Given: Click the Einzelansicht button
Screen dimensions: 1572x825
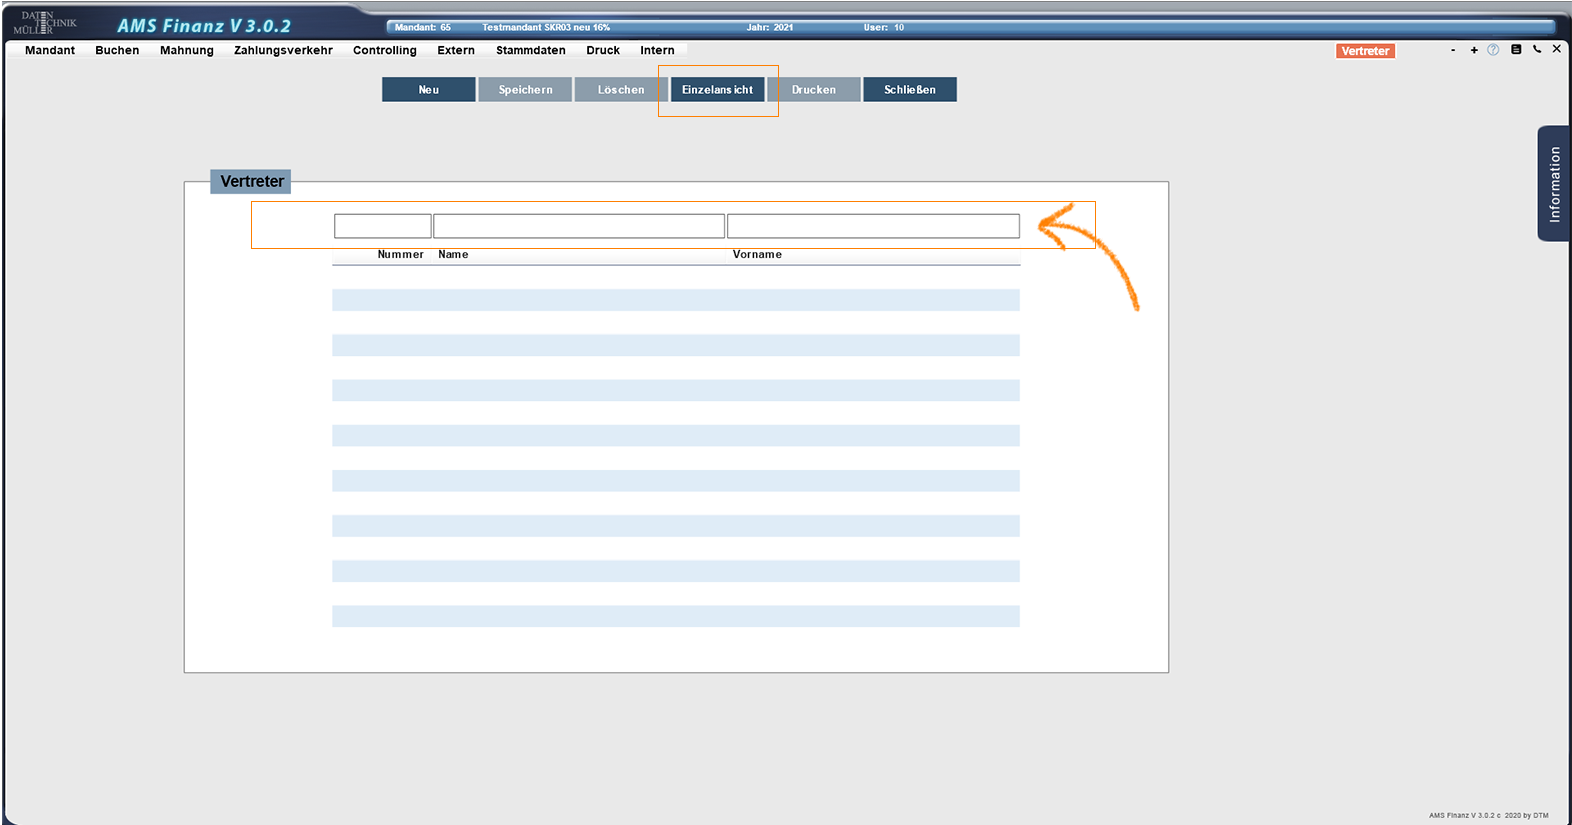Looking at the screenshot, I should coord(717,90).
